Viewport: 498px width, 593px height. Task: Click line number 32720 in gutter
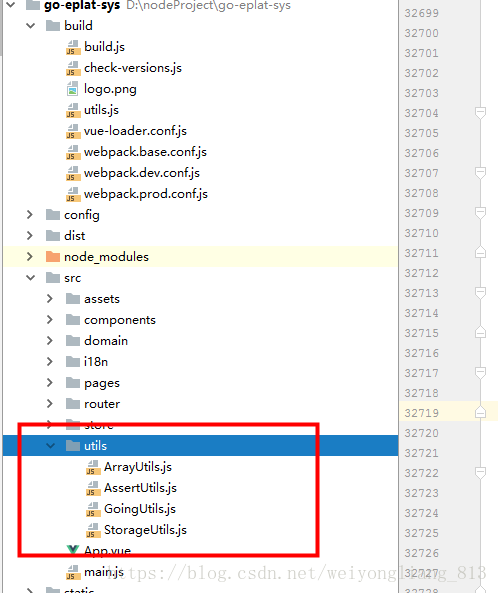click(421, 433)
